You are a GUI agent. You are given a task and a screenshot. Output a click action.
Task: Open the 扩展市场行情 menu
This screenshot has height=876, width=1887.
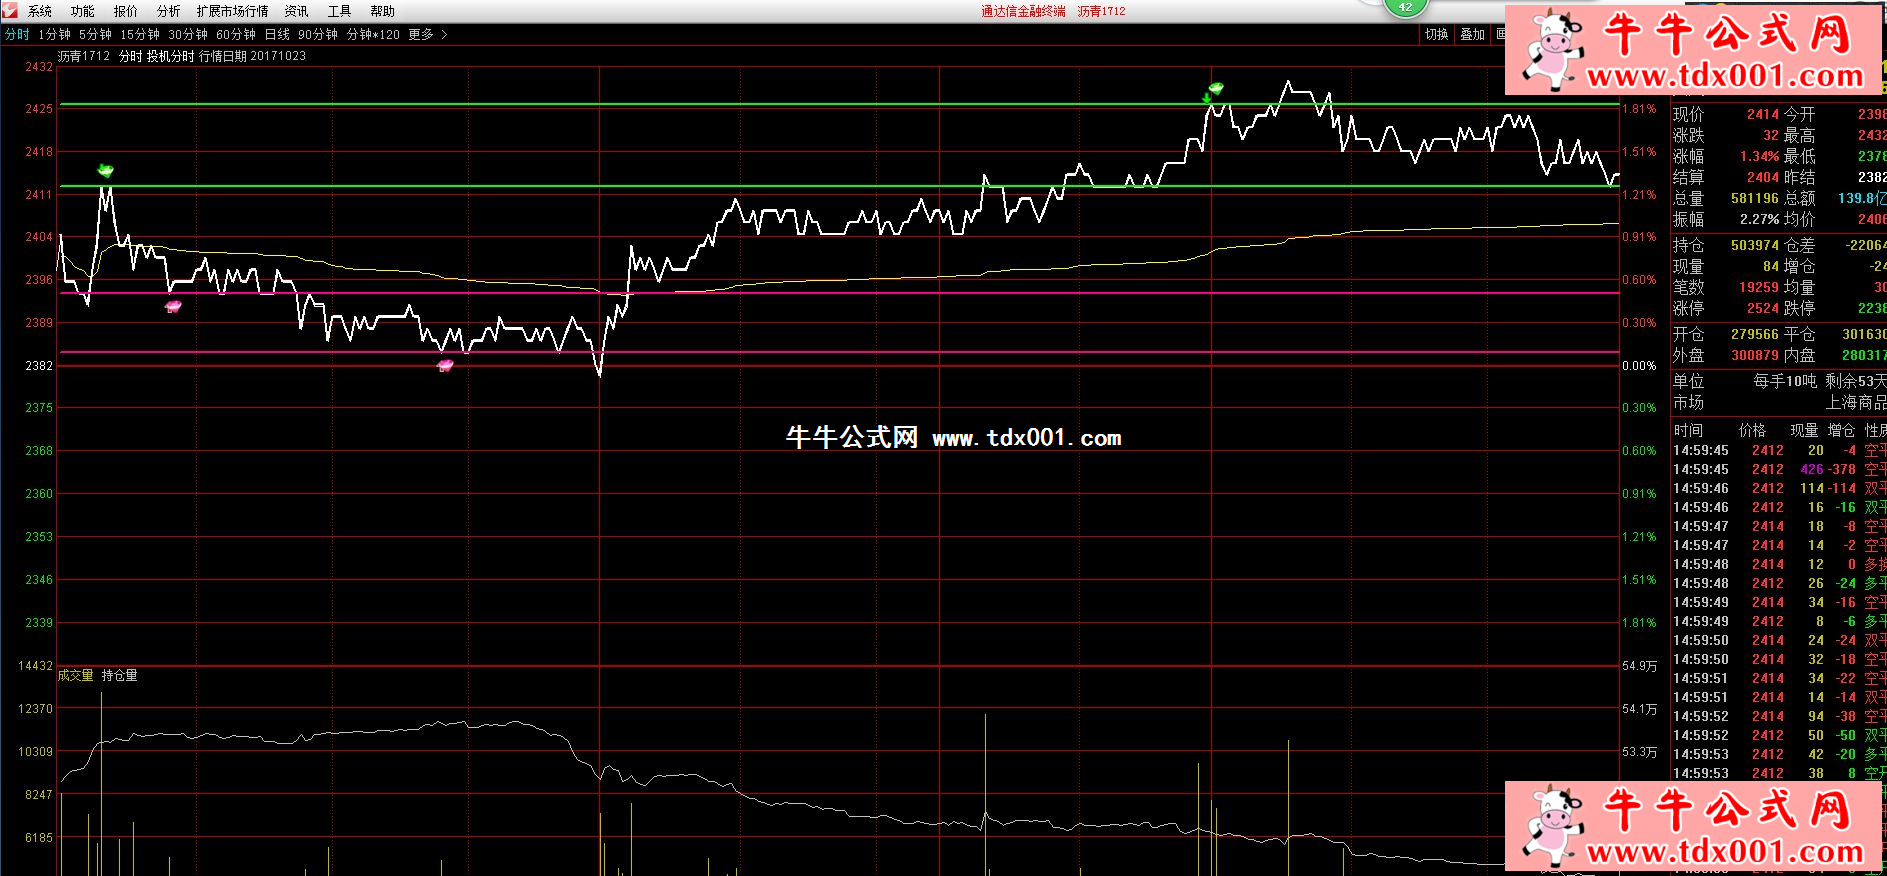(232, 11)
